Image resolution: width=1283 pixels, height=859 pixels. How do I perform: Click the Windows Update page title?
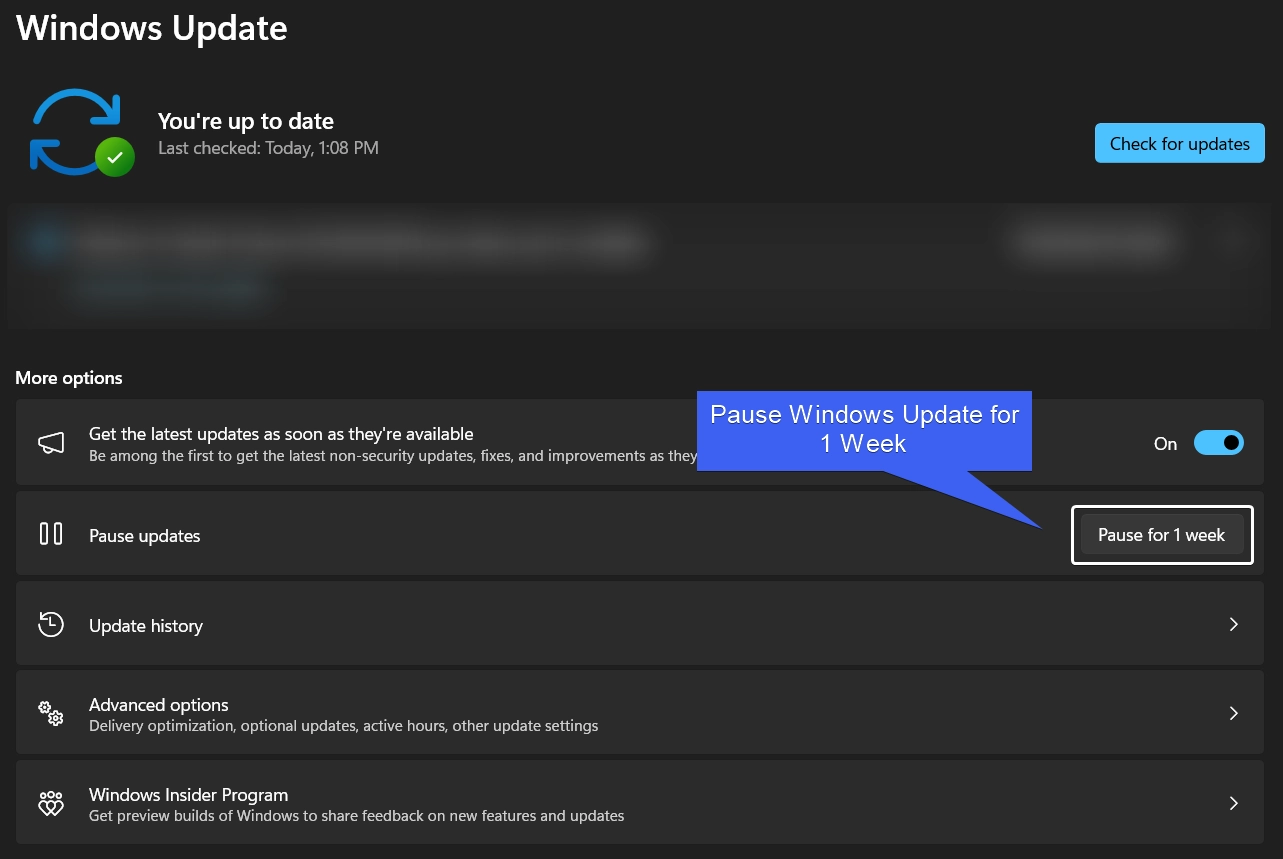(152, 27)
